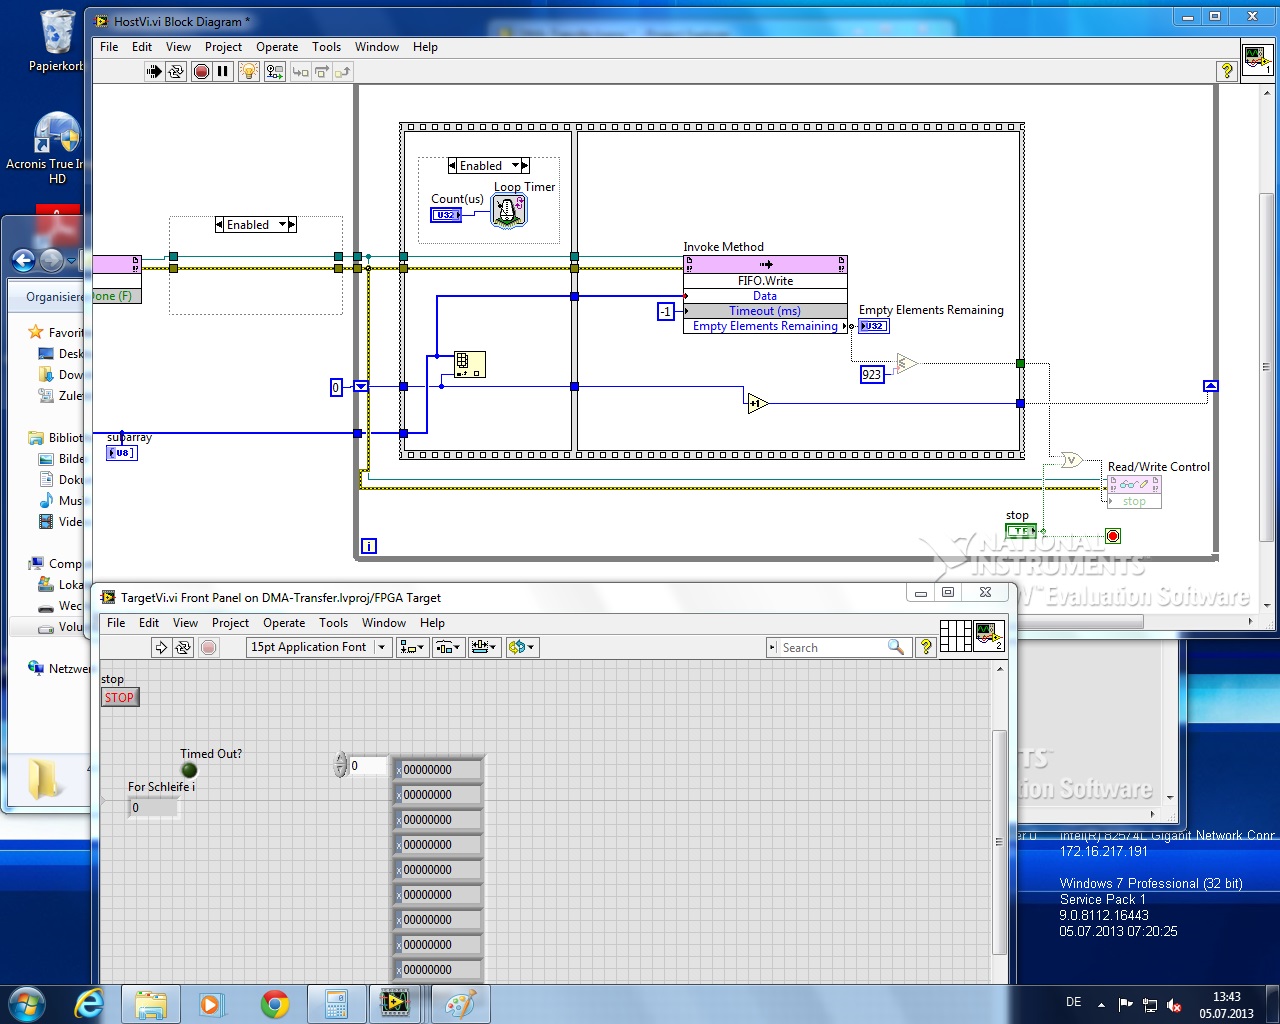
Task: Toggle Highlight Execution lightbulb
Action: 249,71
